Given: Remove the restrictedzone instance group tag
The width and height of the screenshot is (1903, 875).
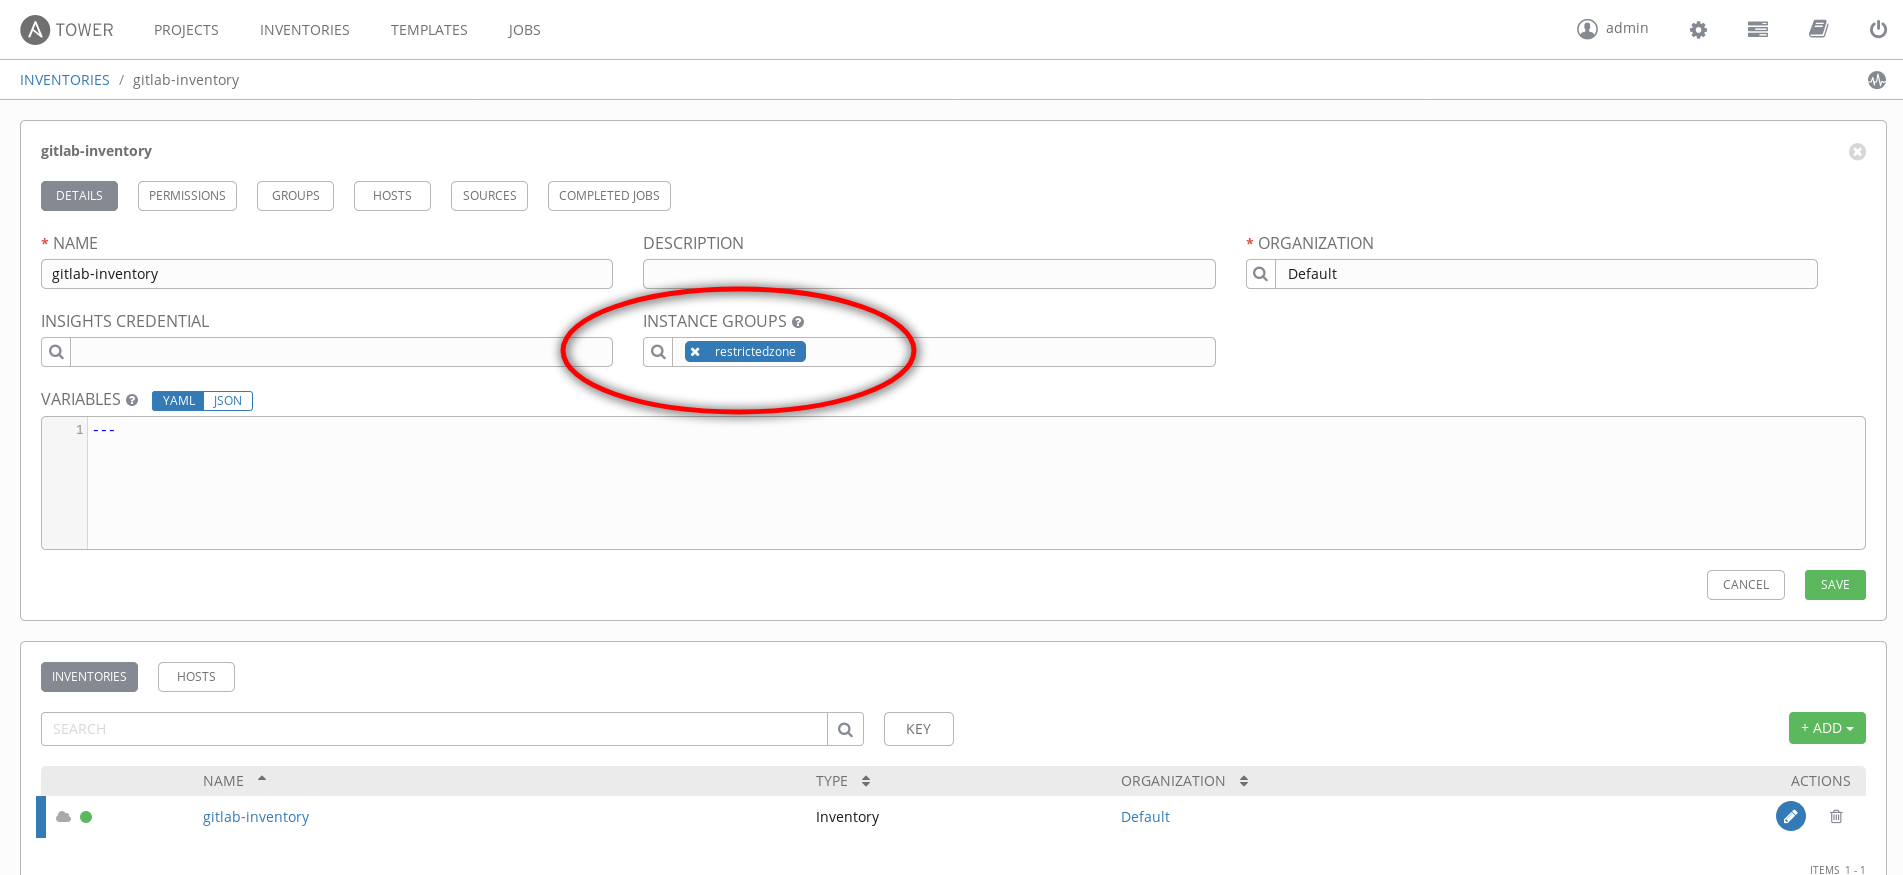Looking at the screenshot, I should click(696, 352).
